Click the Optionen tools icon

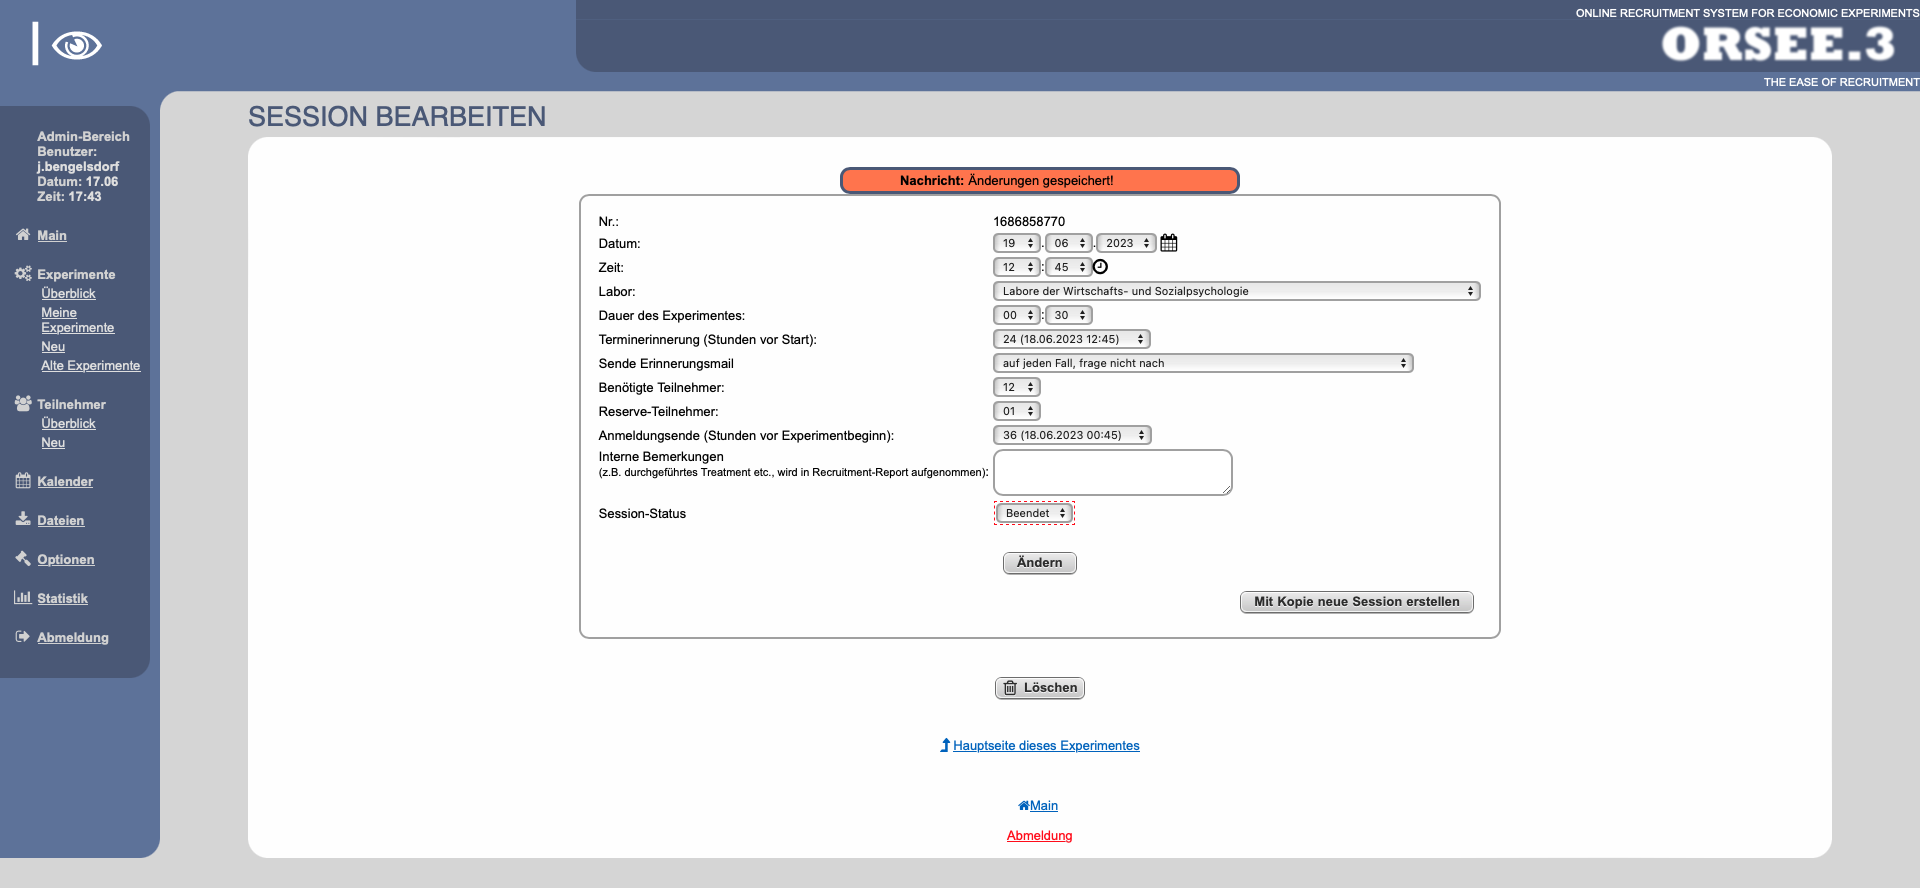[23, 558]
